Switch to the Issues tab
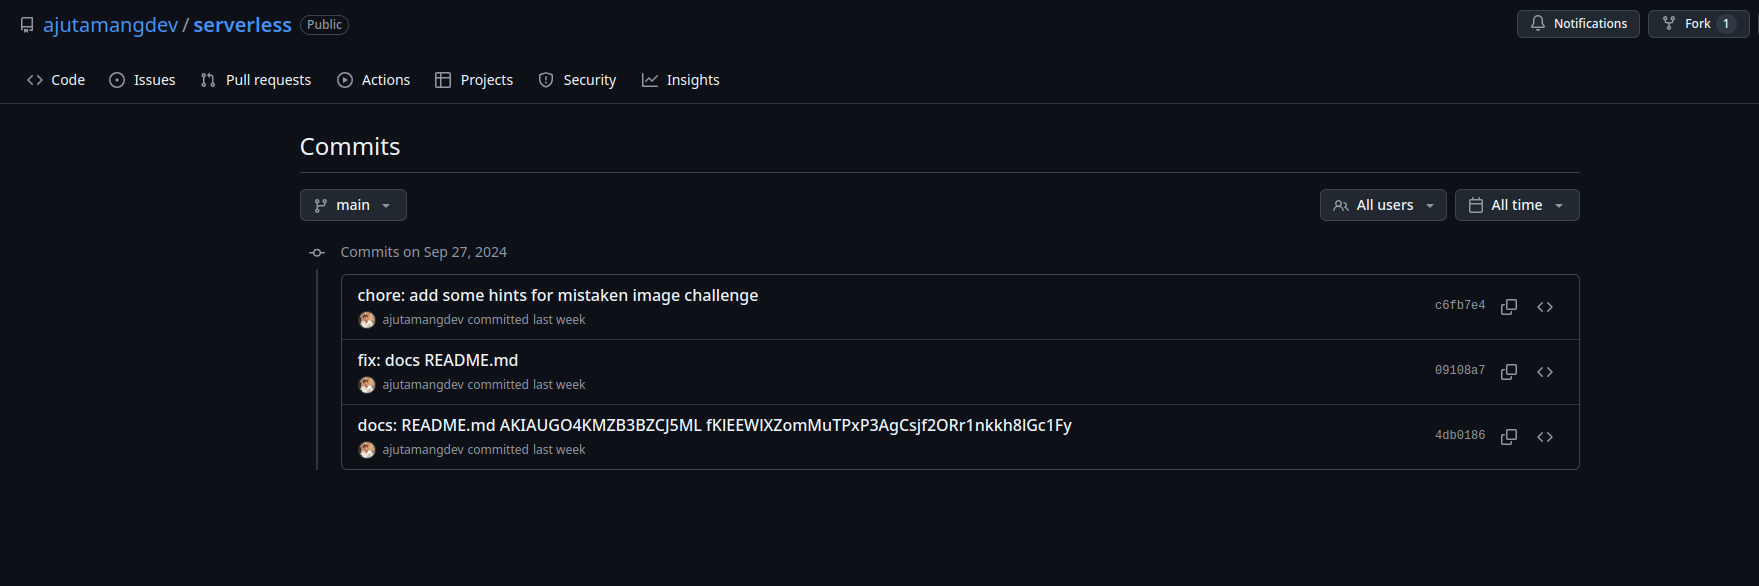 [142, 80]
